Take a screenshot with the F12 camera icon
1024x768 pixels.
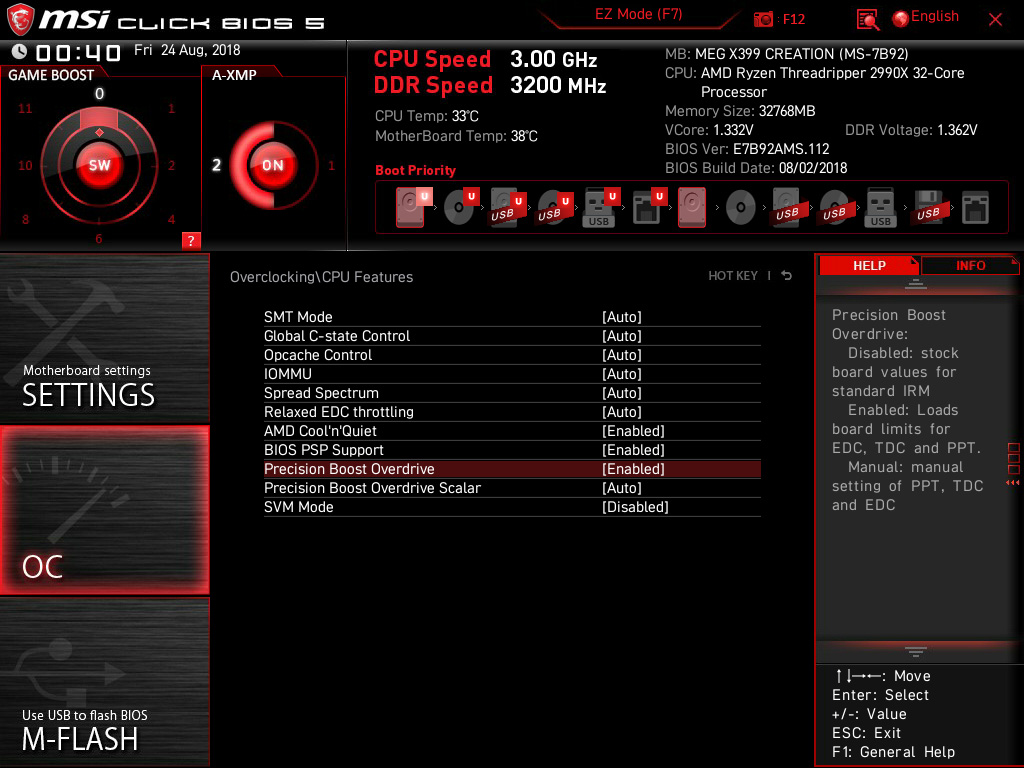coord(763,20)
